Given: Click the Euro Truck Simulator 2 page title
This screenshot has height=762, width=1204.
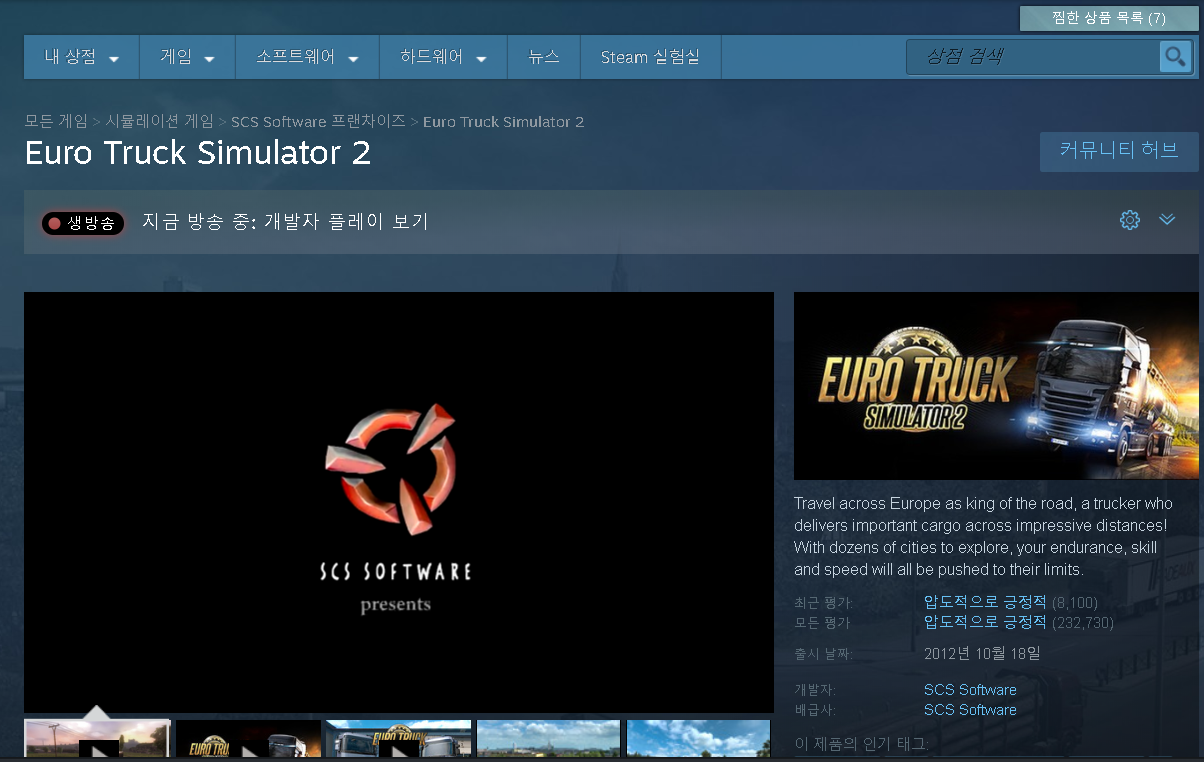Looking at the screenshot, I should 198,153.
